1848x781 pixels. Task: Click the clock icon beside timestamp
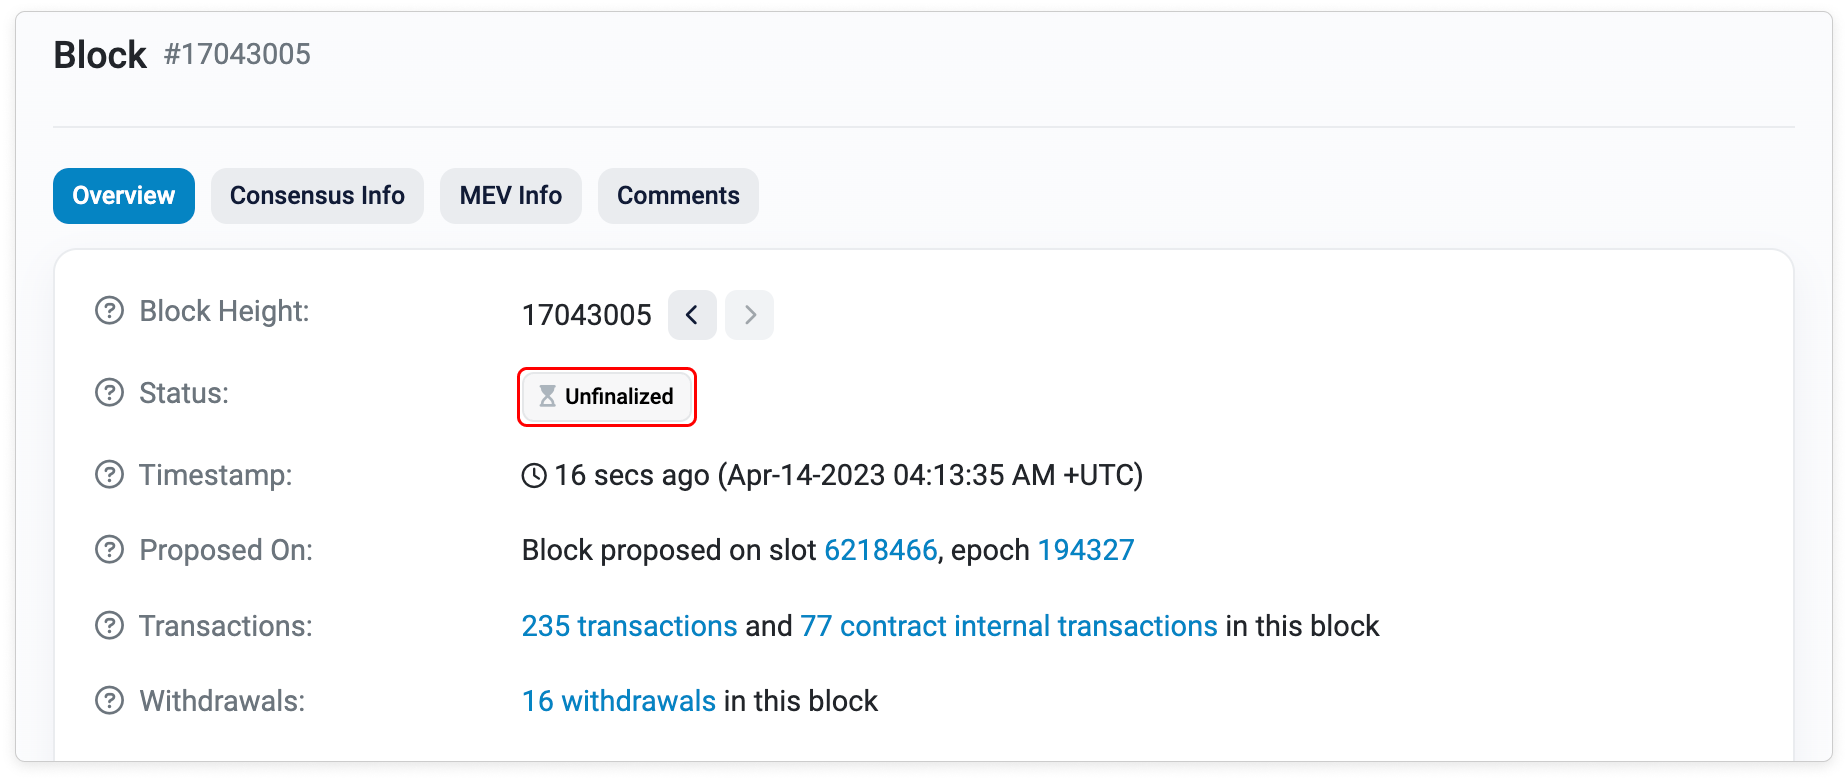(x=535, y=475)
